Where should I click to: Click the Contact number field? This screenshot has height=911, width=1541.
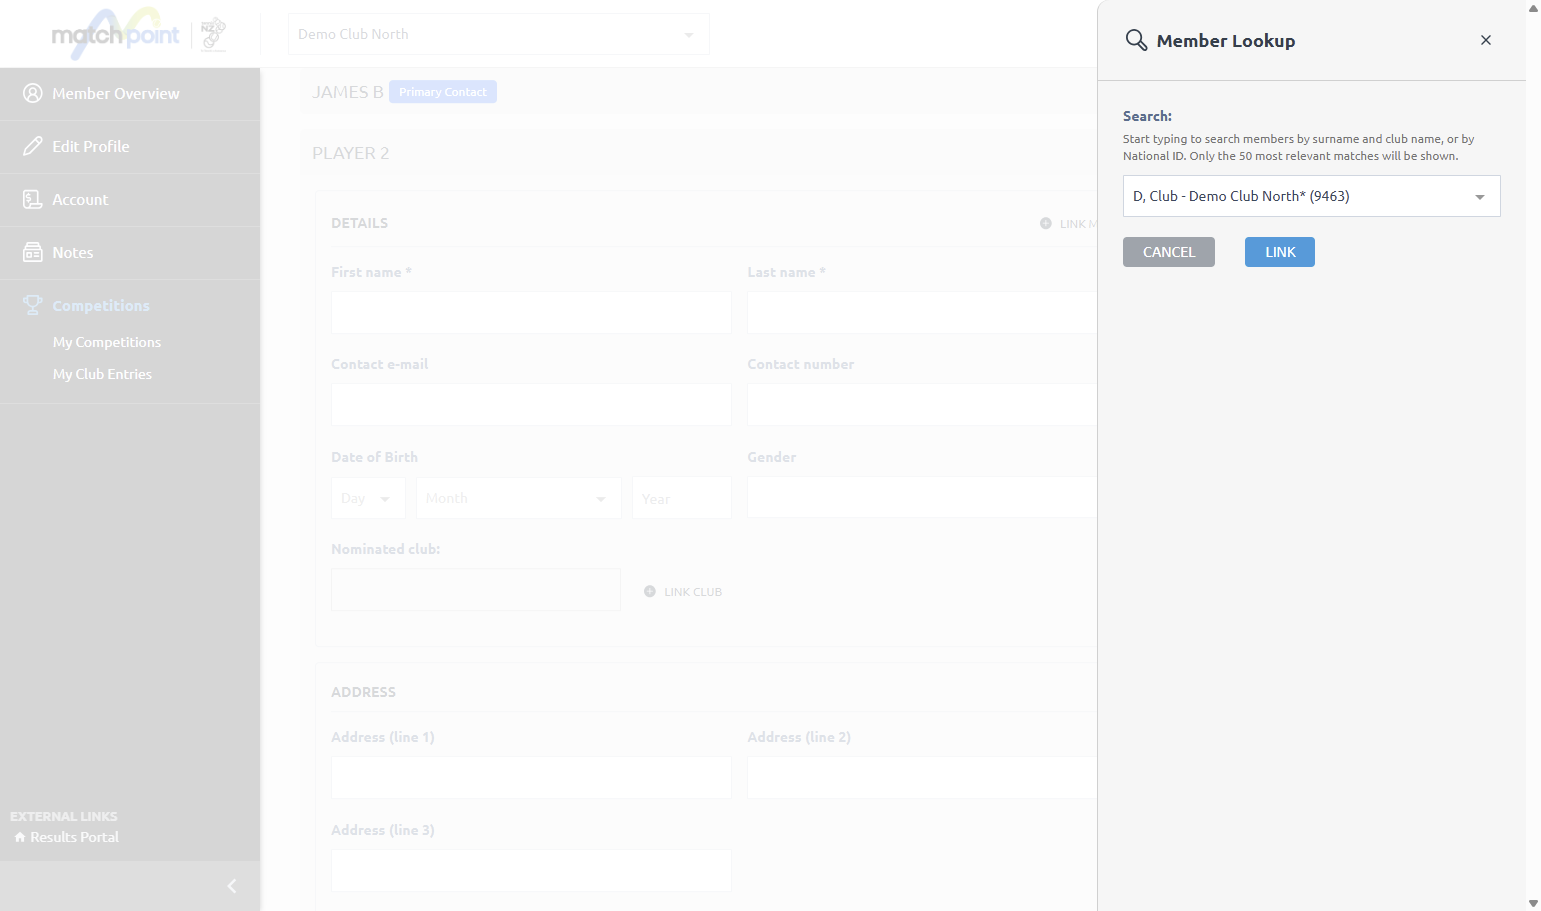(922, 405)
